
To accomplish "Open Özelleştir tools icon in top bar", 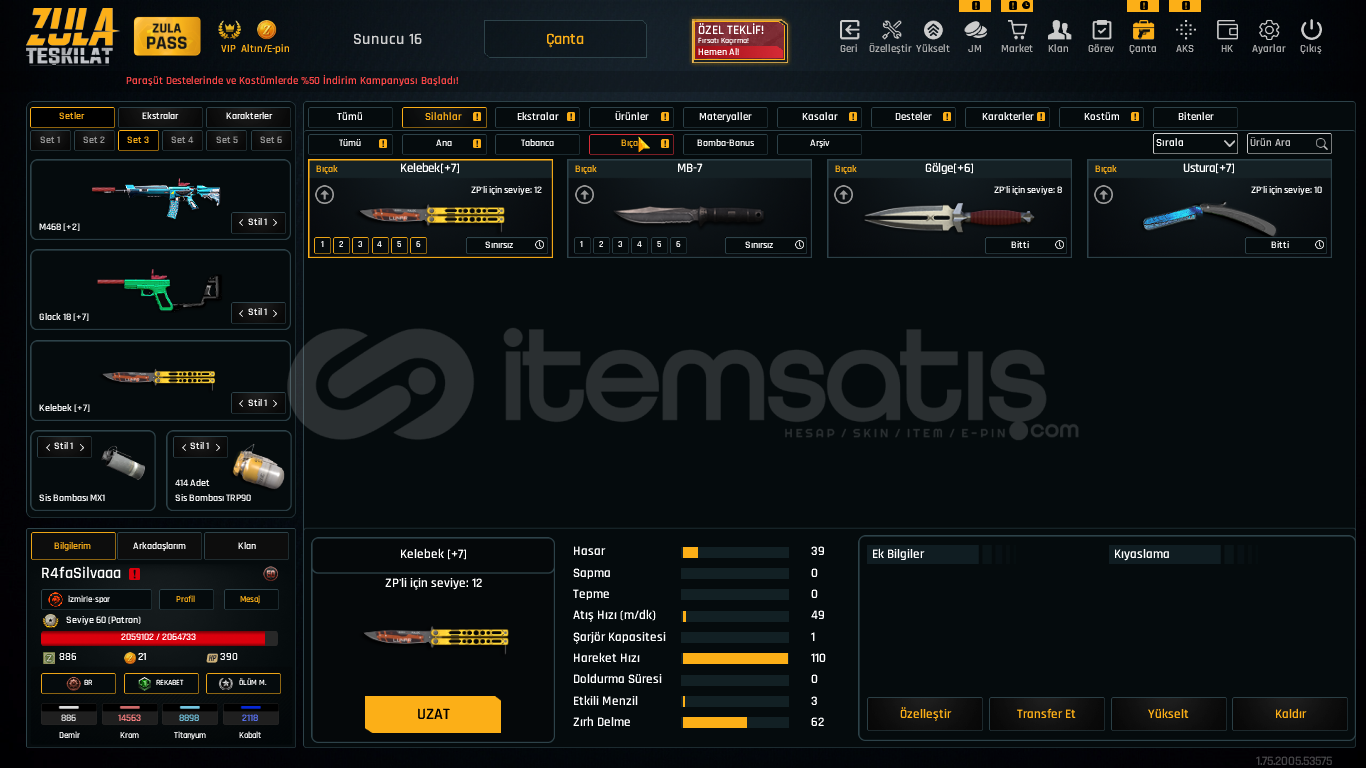I will [x=892, y=30].
